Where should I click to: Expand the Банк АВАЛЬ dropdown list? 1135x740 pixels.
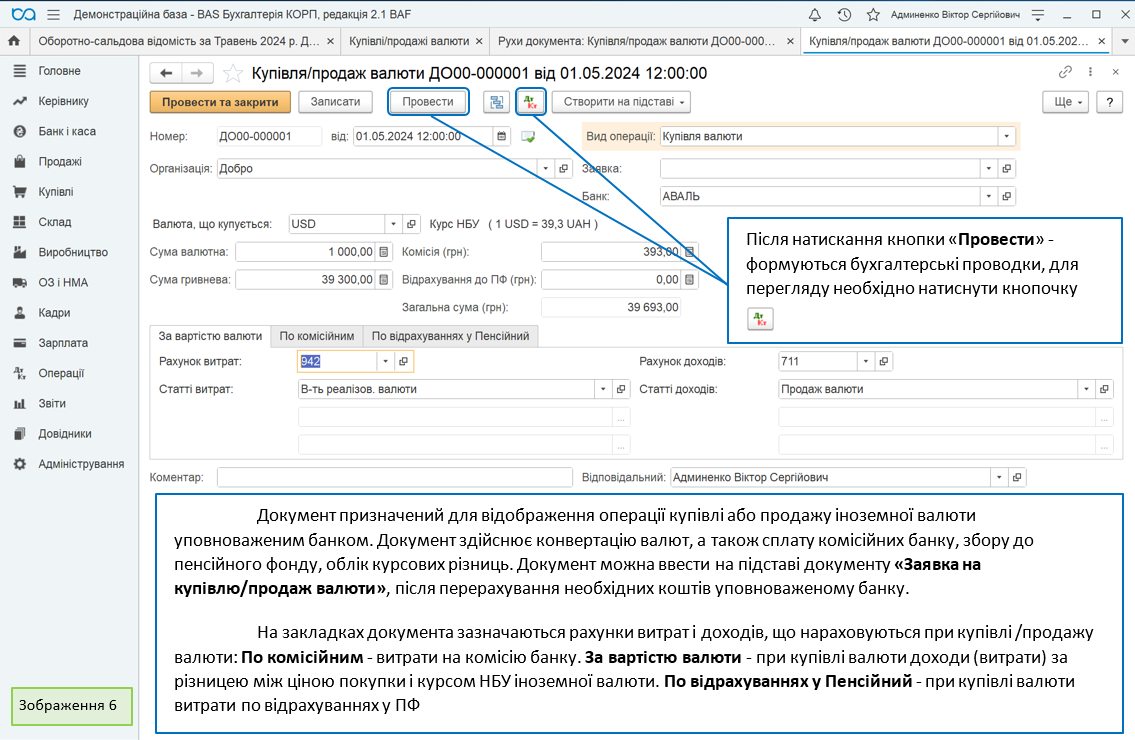pos(988,196)
